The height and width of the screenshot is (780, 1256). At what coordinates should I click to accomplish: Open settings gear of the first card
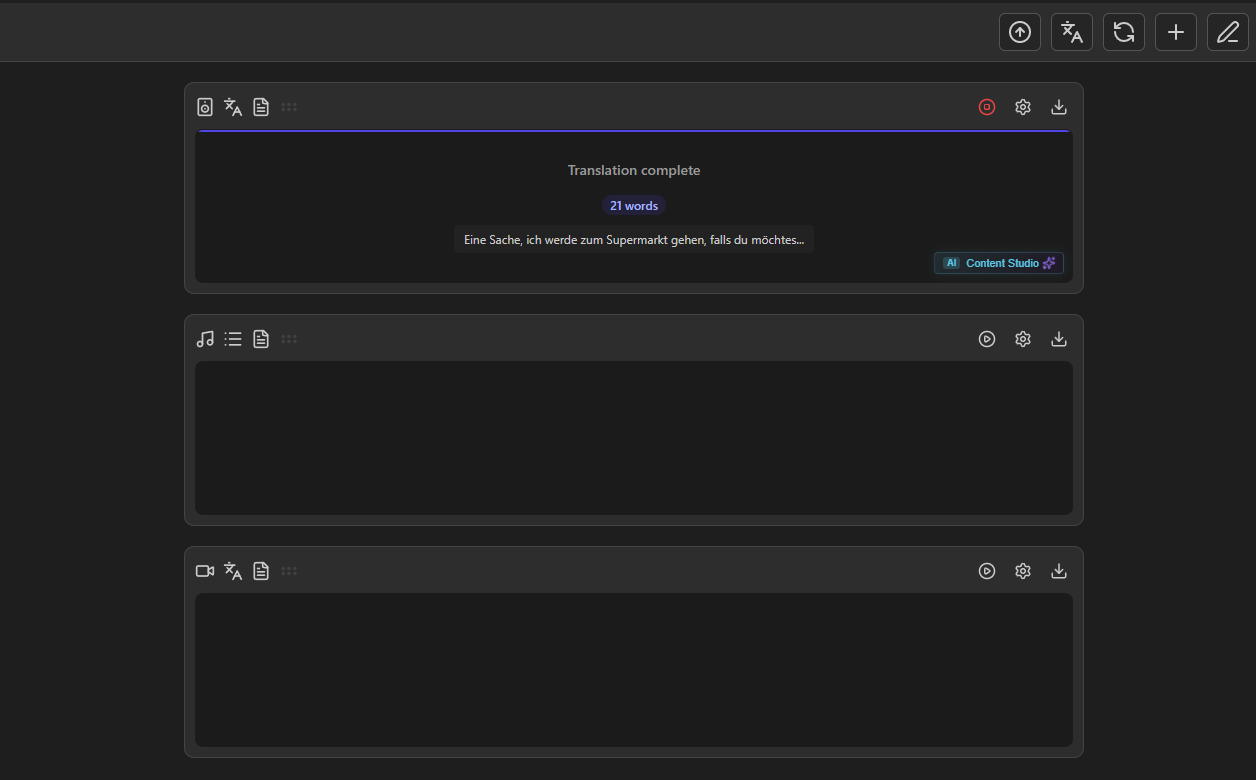click(1023, 107)
